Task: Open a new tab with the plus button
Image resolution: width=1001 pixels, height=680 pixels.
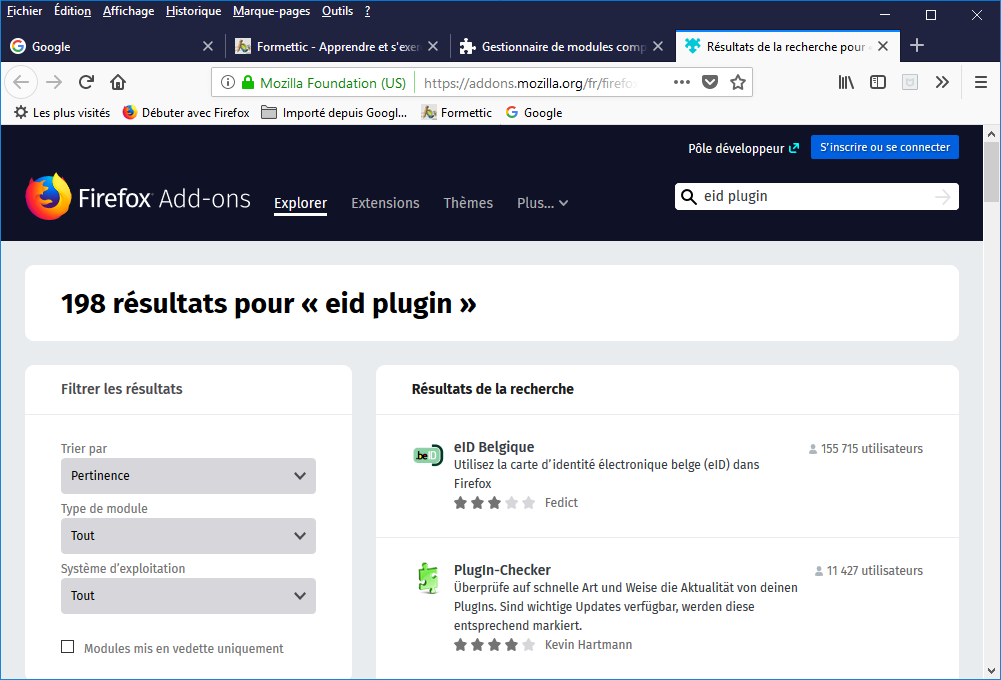Action: (917, 46)
